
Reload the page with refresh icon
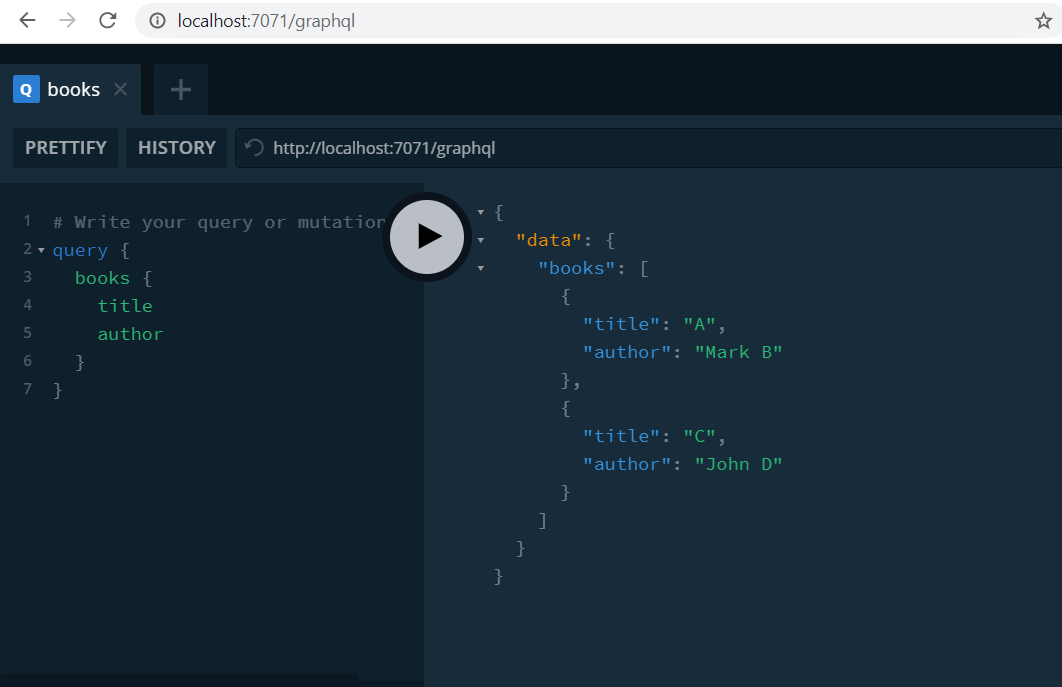point(107,20)
